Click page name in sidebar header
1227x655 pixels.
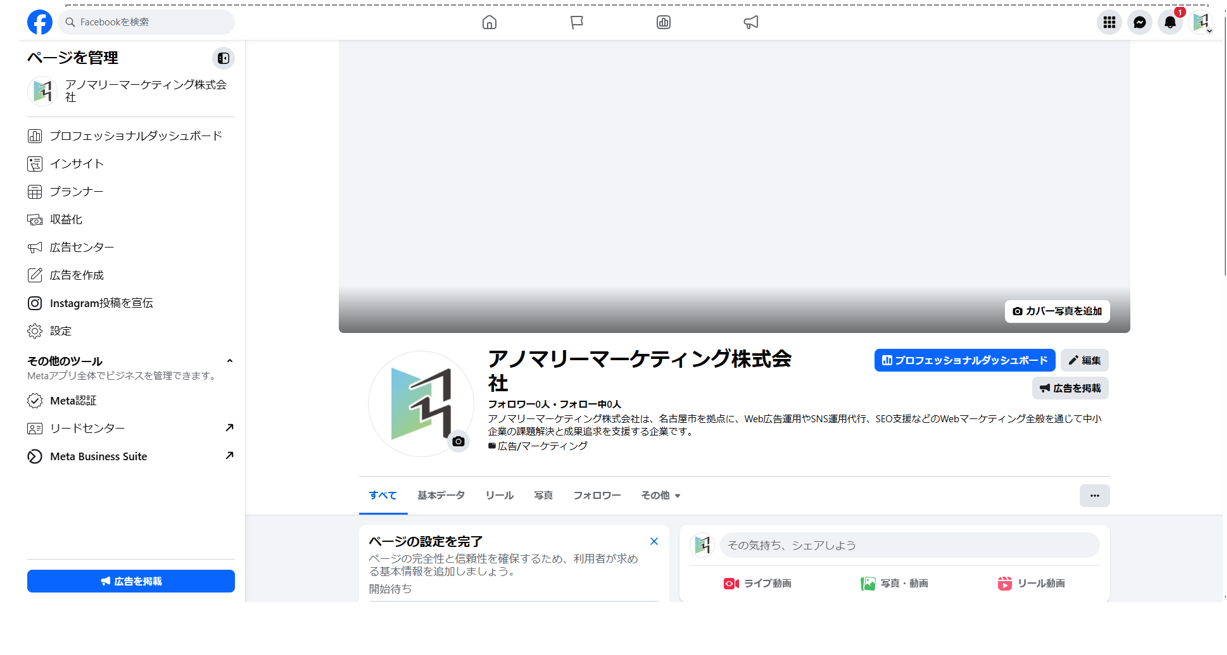click(x=146, y=91)
